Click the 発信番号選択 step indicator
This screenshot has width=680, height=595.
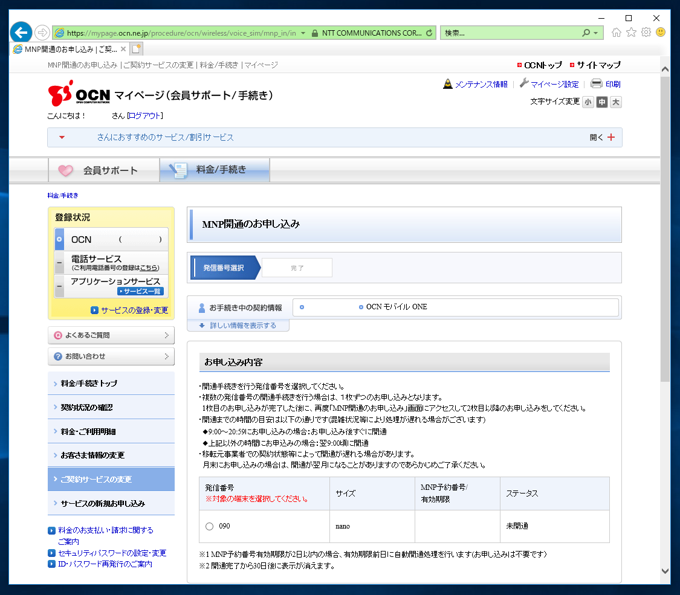225,268
